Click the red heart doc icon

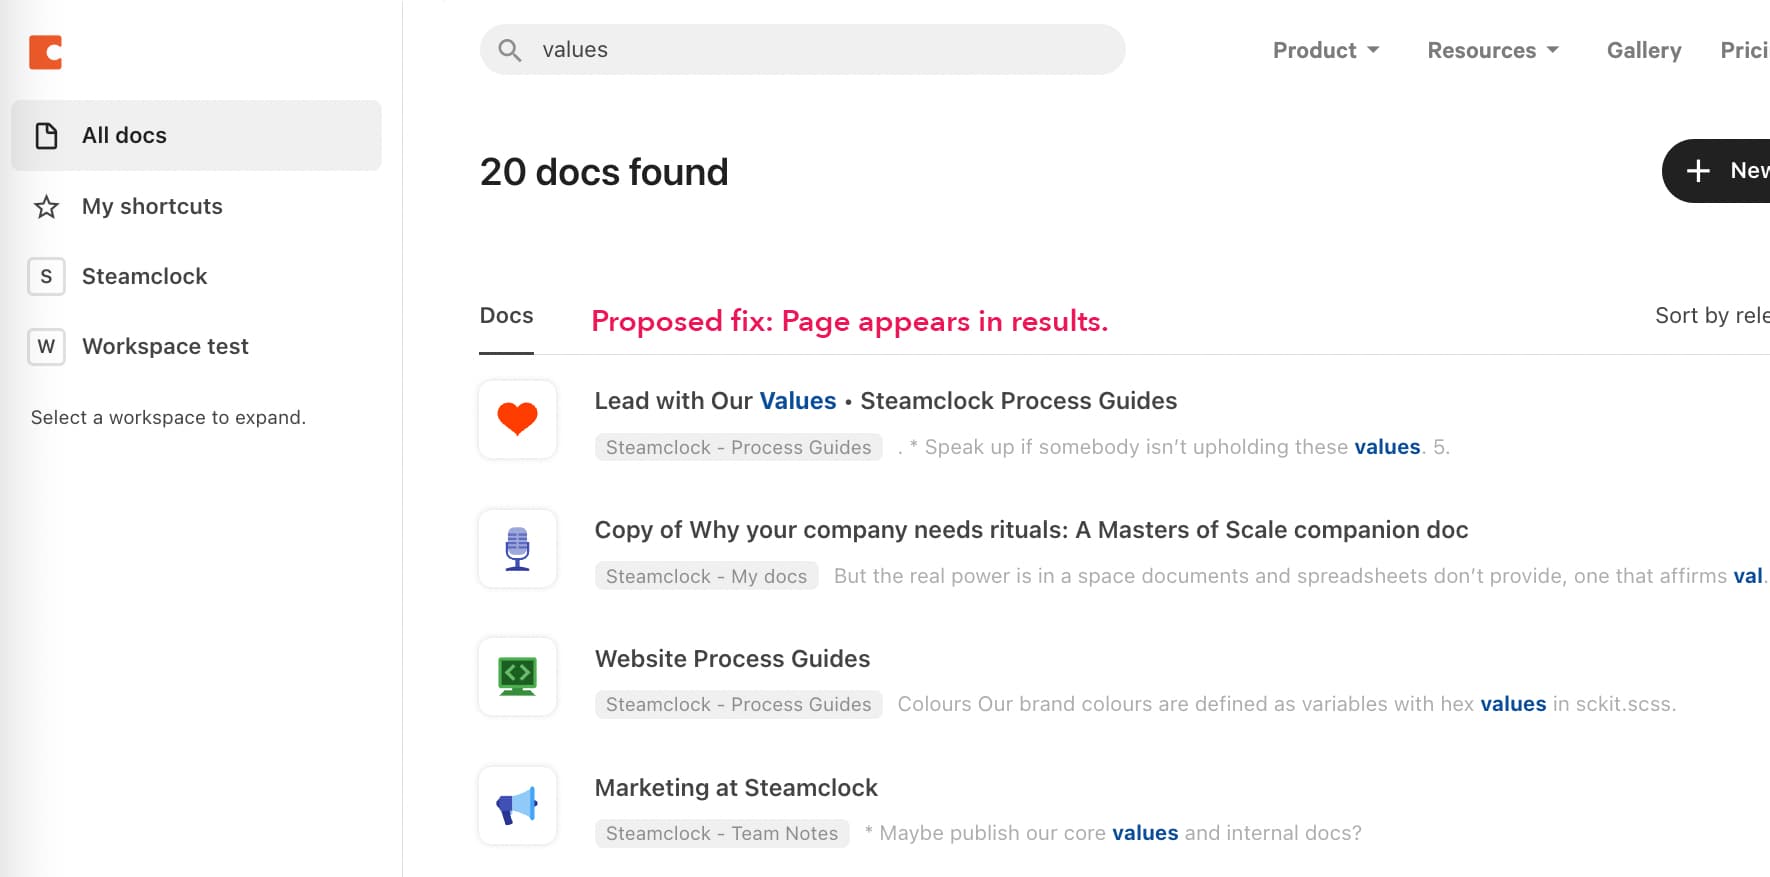517,419
